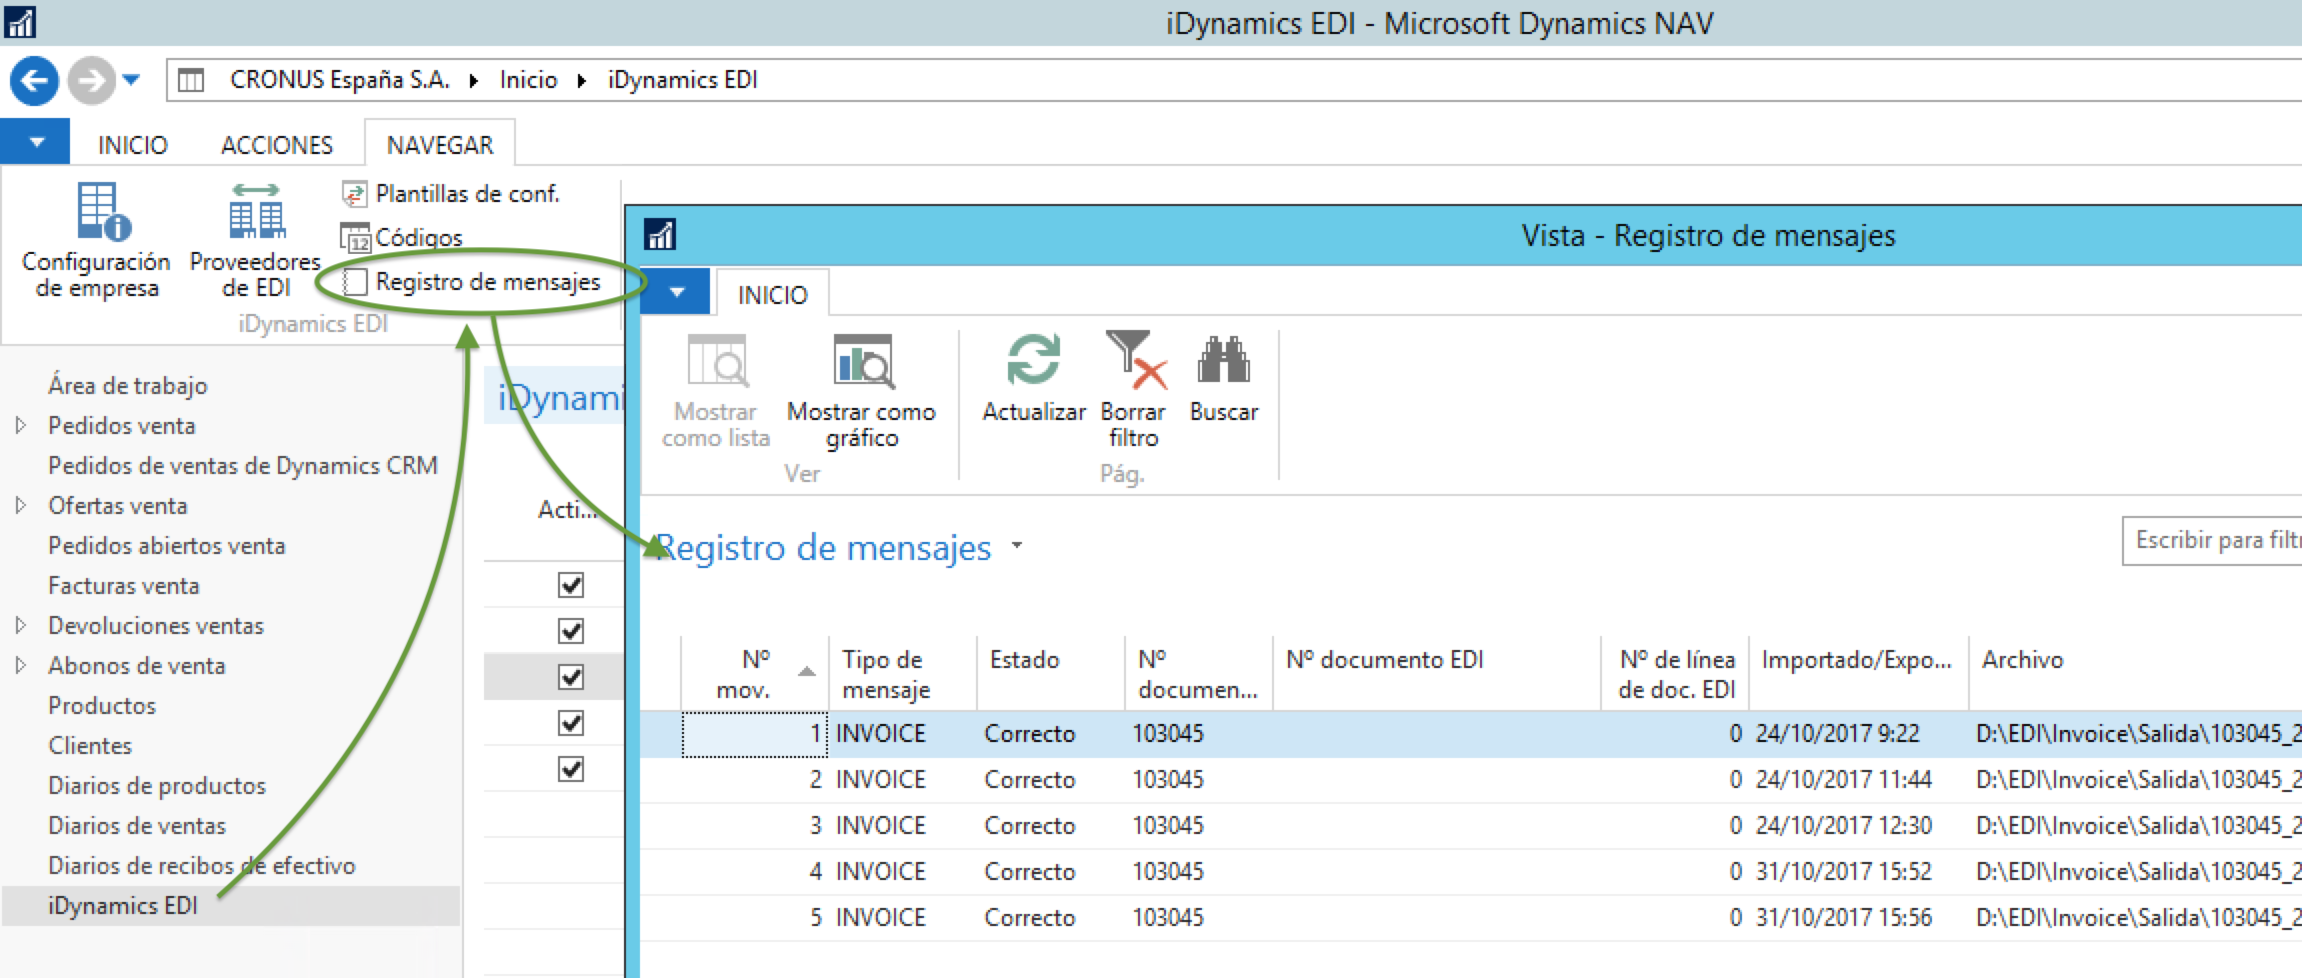Open Productos in the navigation pane
The image size is (2302, 978).
[x=102, y=705]
